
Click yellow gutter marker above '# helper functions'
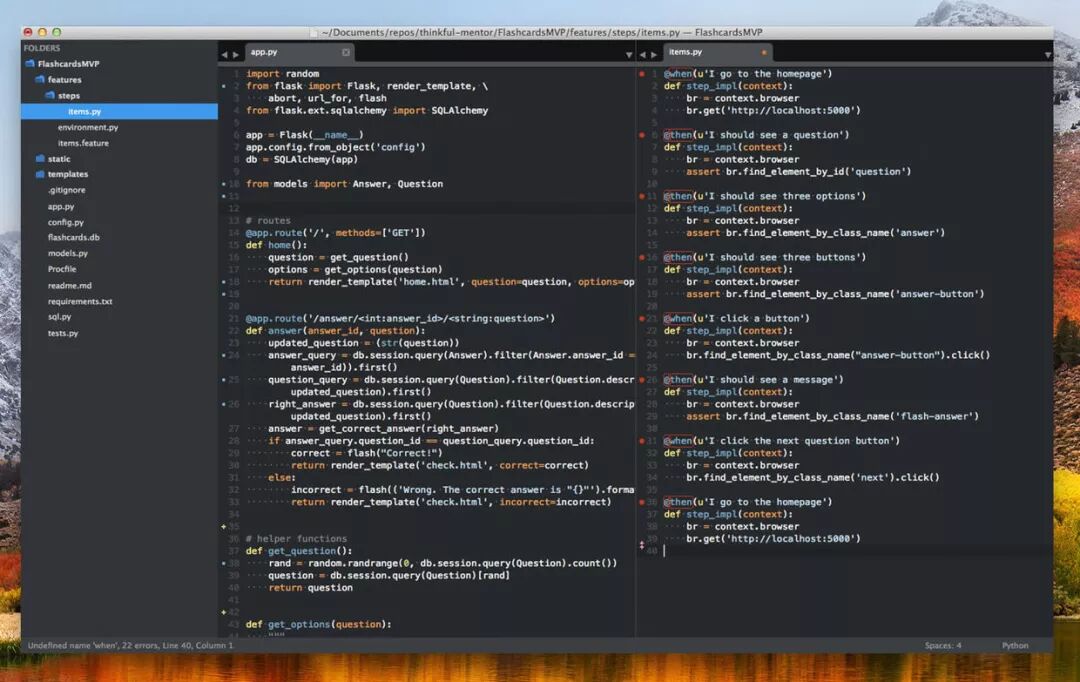(x=223, y=527)
